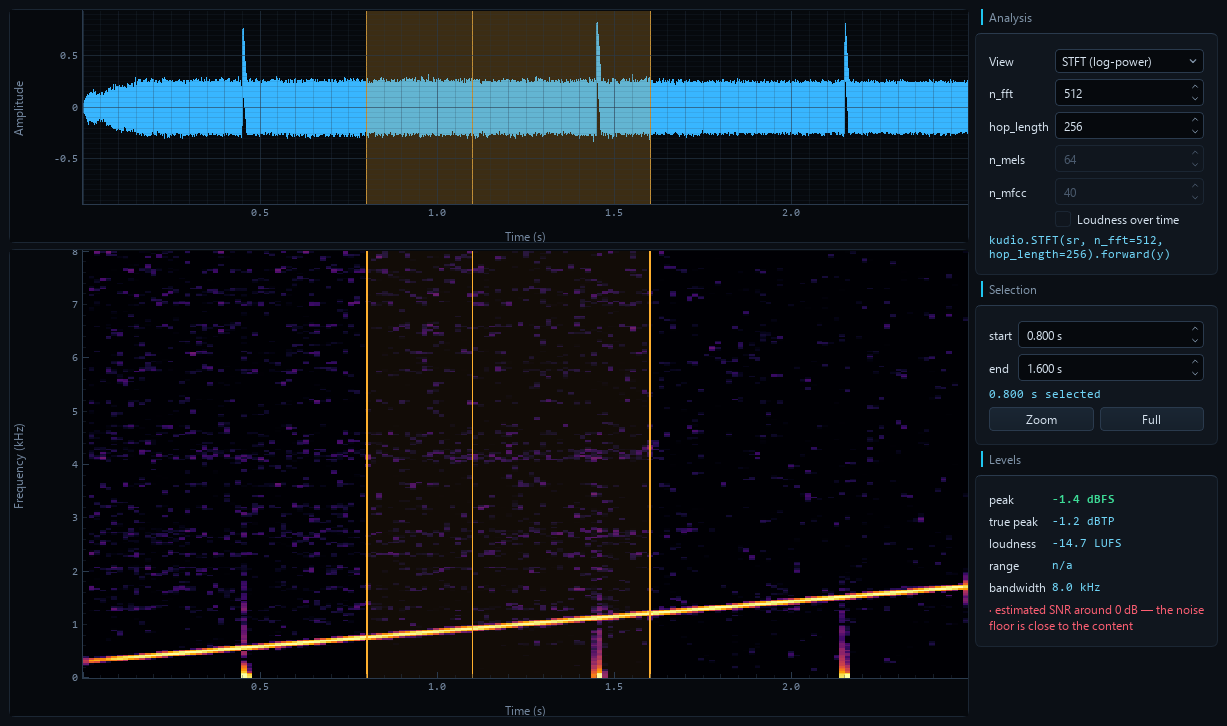Open the View dropdown showing STFT (log-power)
Viewport: 1227px width, 726px height.
(x=1129, y=62)
